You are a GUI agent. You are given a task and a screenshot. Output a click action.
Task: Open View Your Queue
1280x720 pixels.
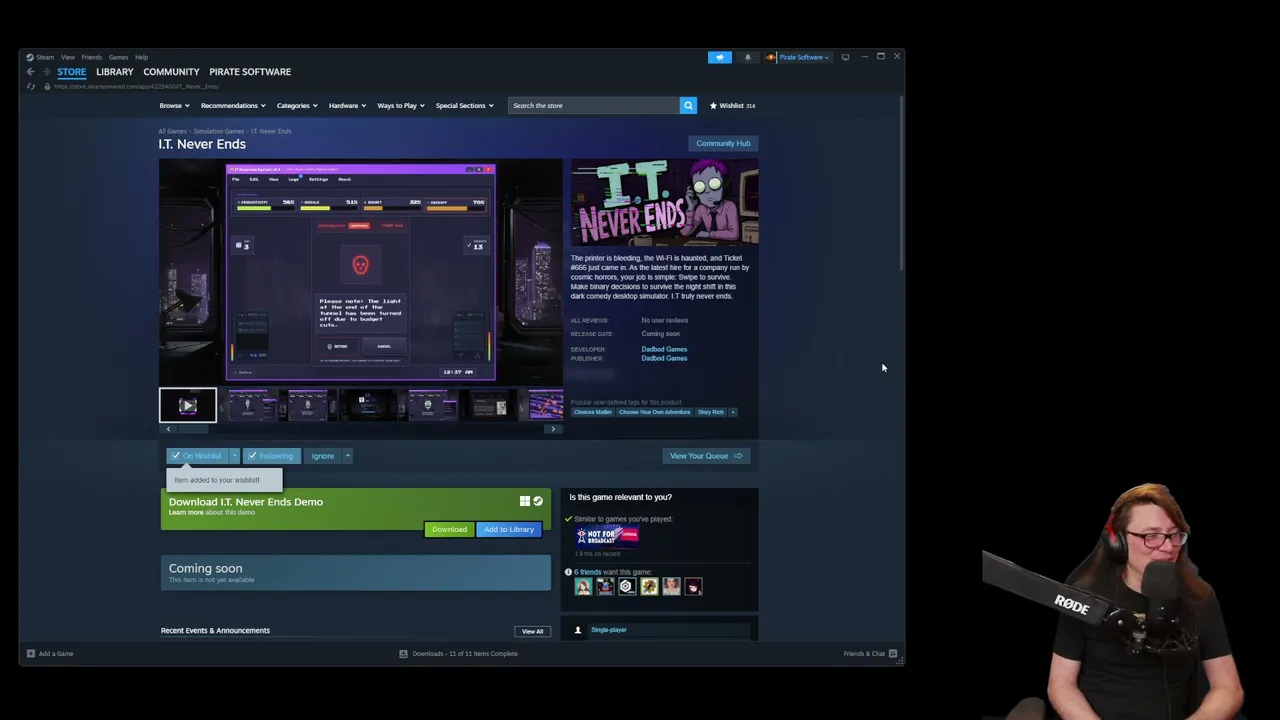point(706,456)
